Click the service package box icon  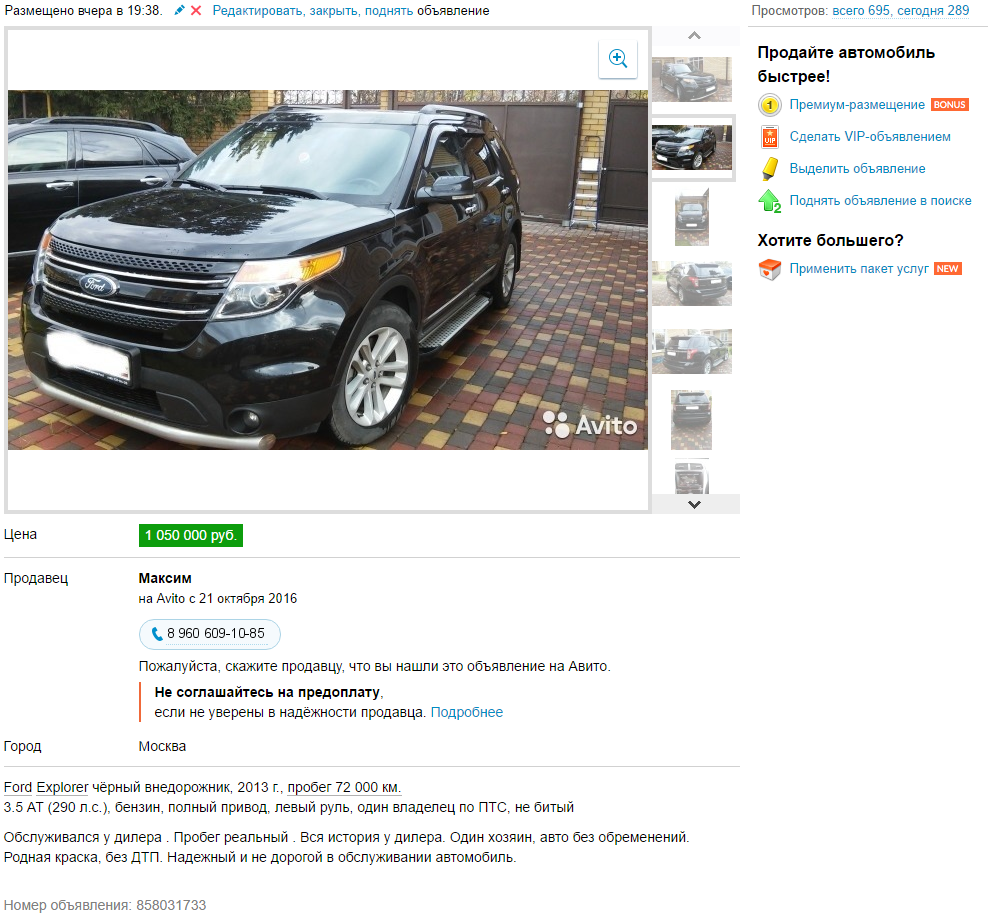coord(770,269)
